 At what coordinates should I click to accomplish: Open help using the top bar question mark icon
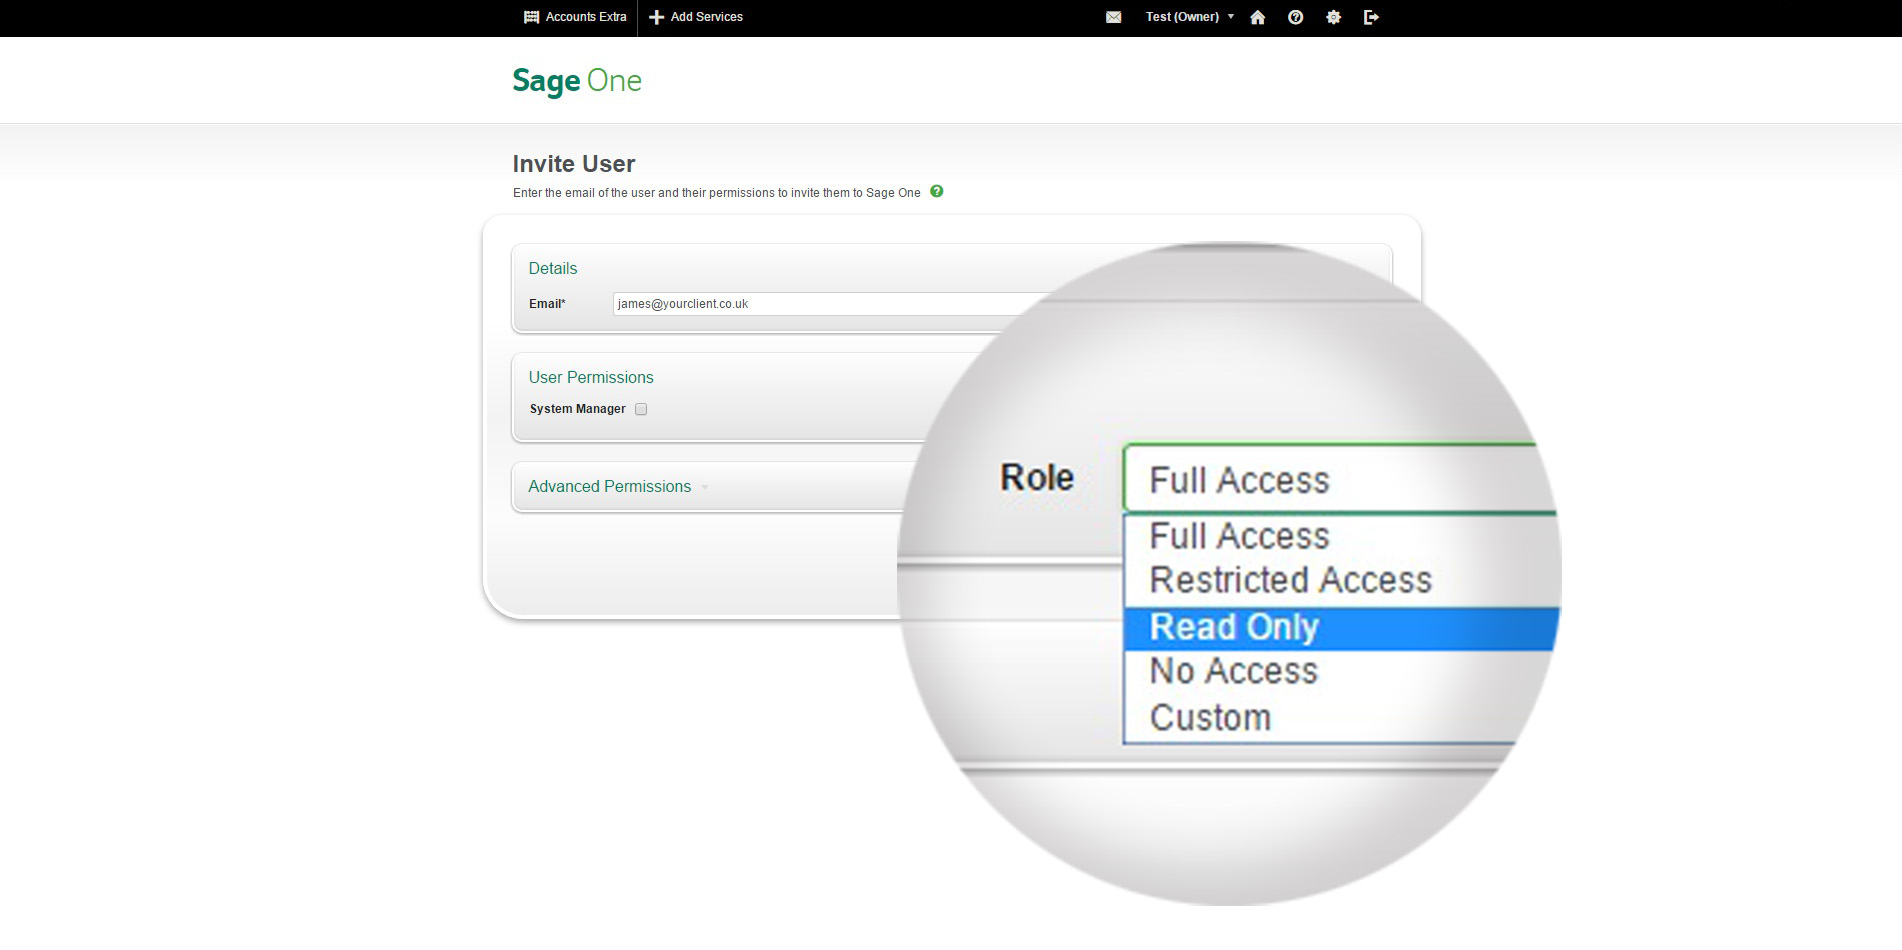click(x=1295, y=17)
